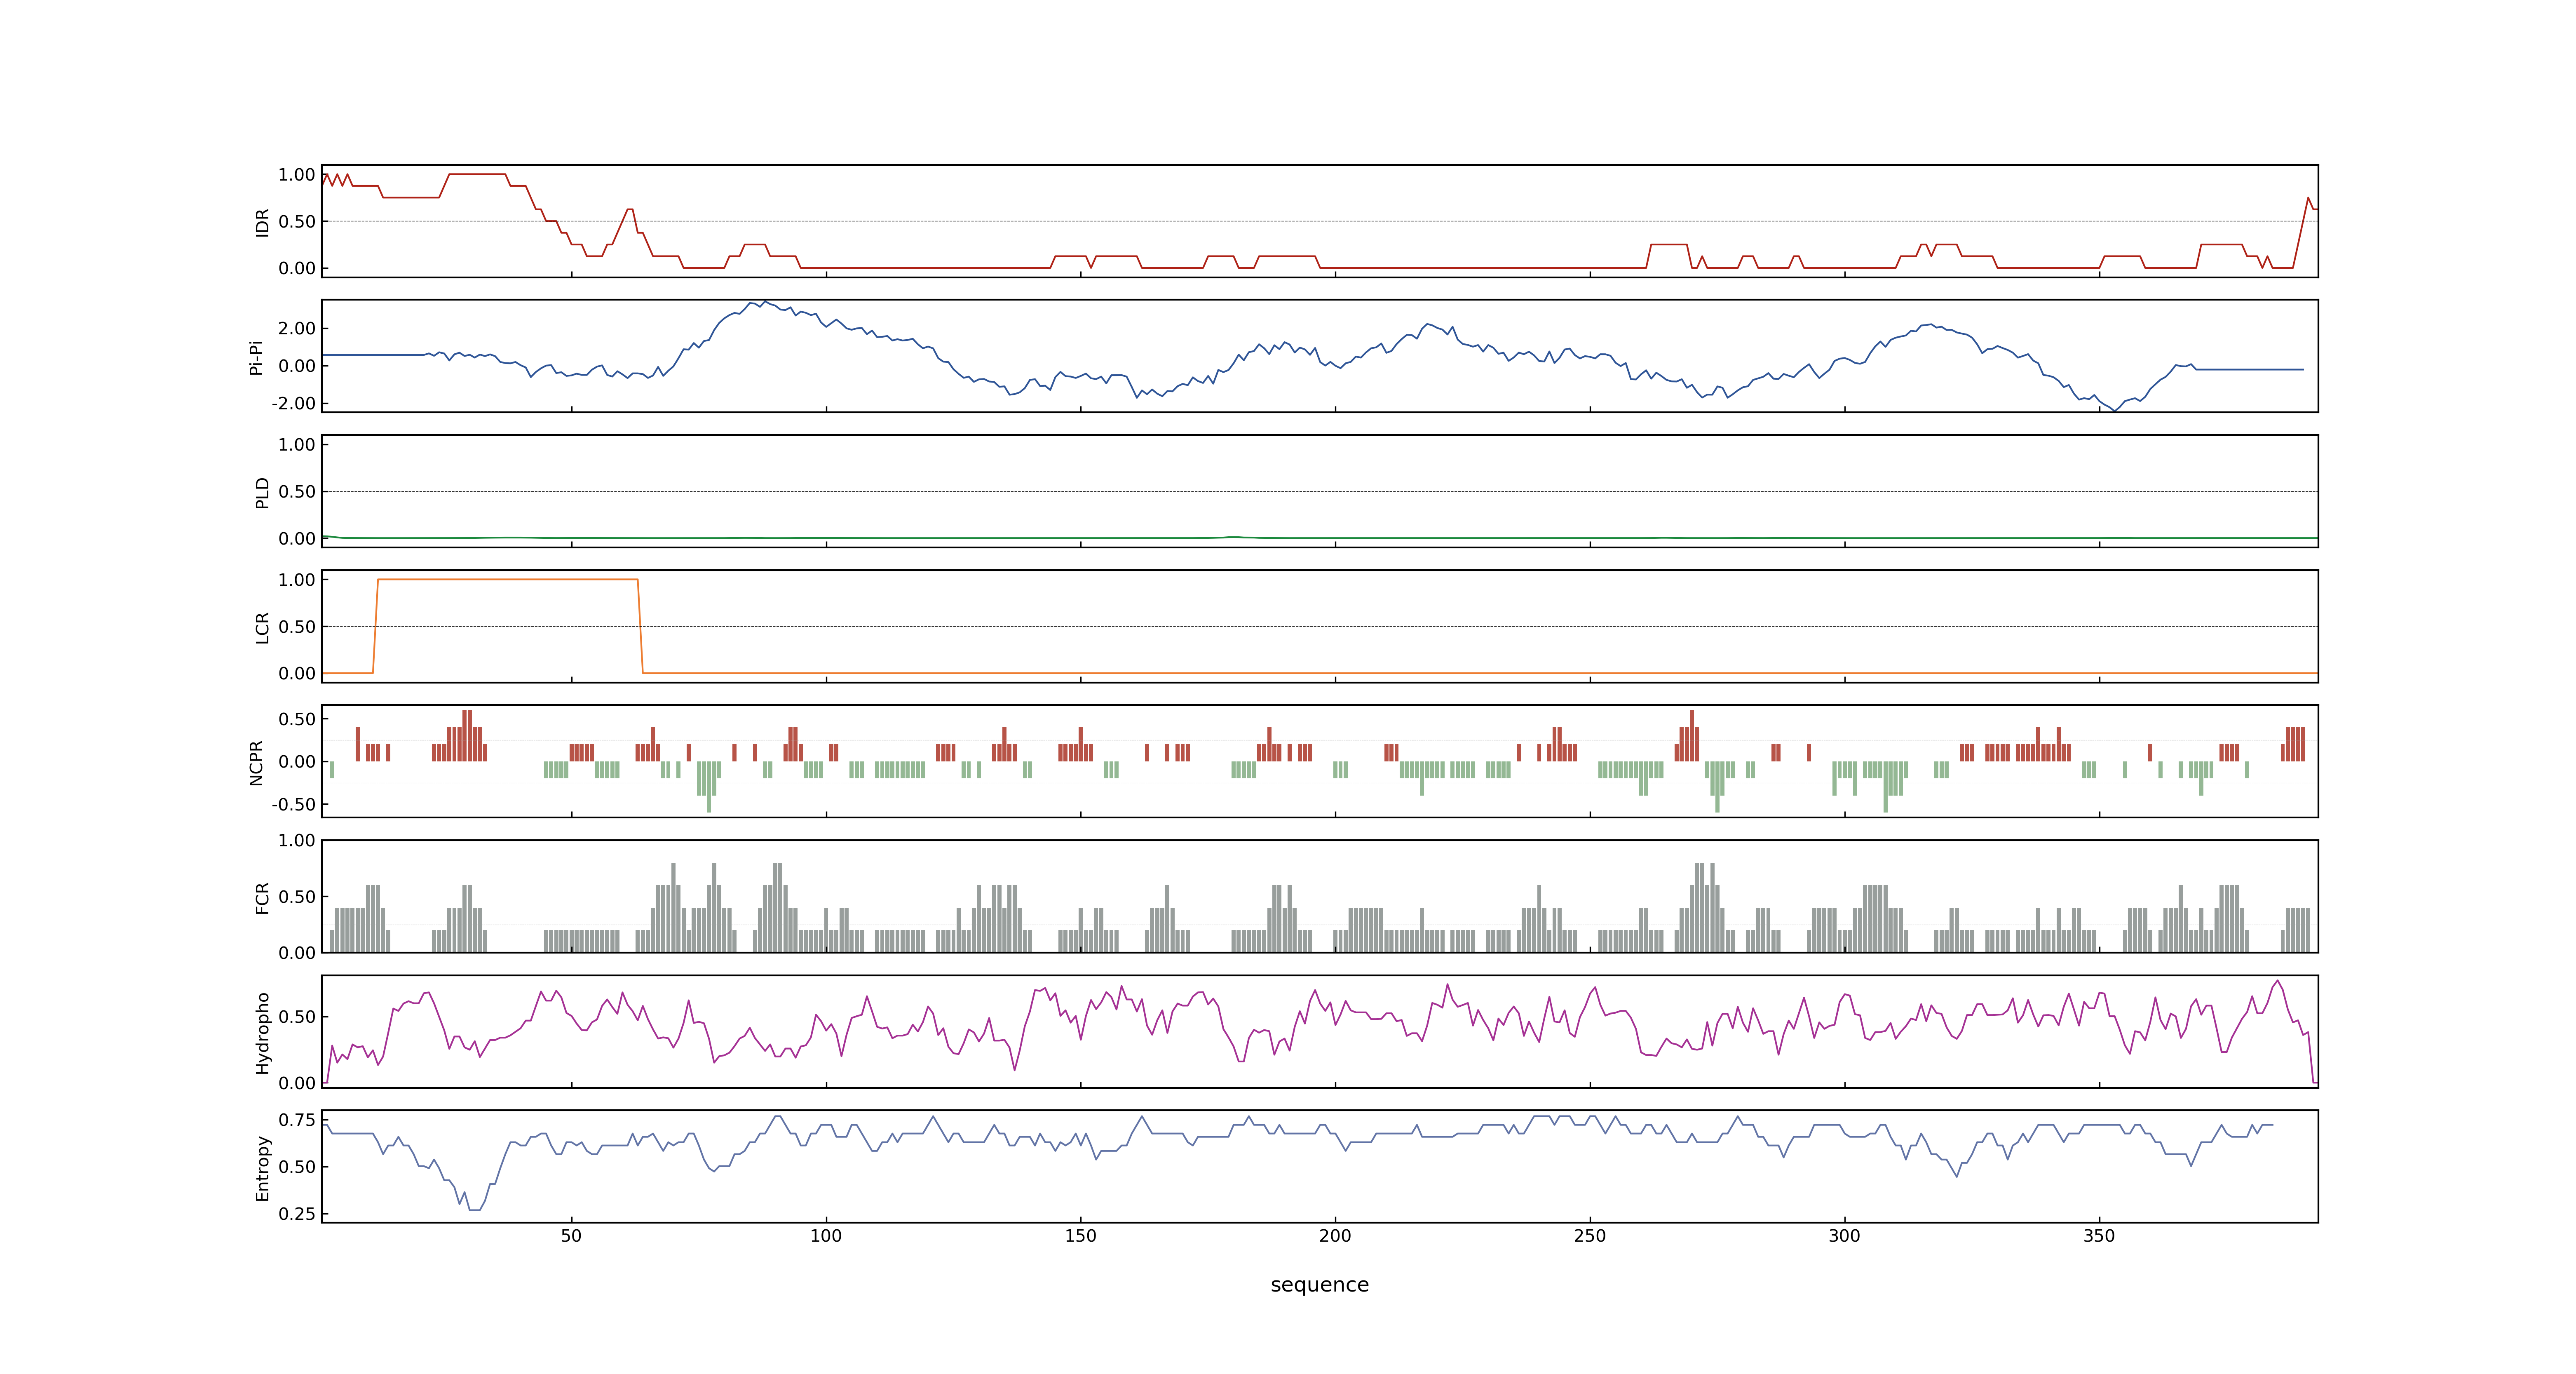Click the Pi-Pi tick label 2.00
The image size is (2576, 1374).
coord(297,329)
